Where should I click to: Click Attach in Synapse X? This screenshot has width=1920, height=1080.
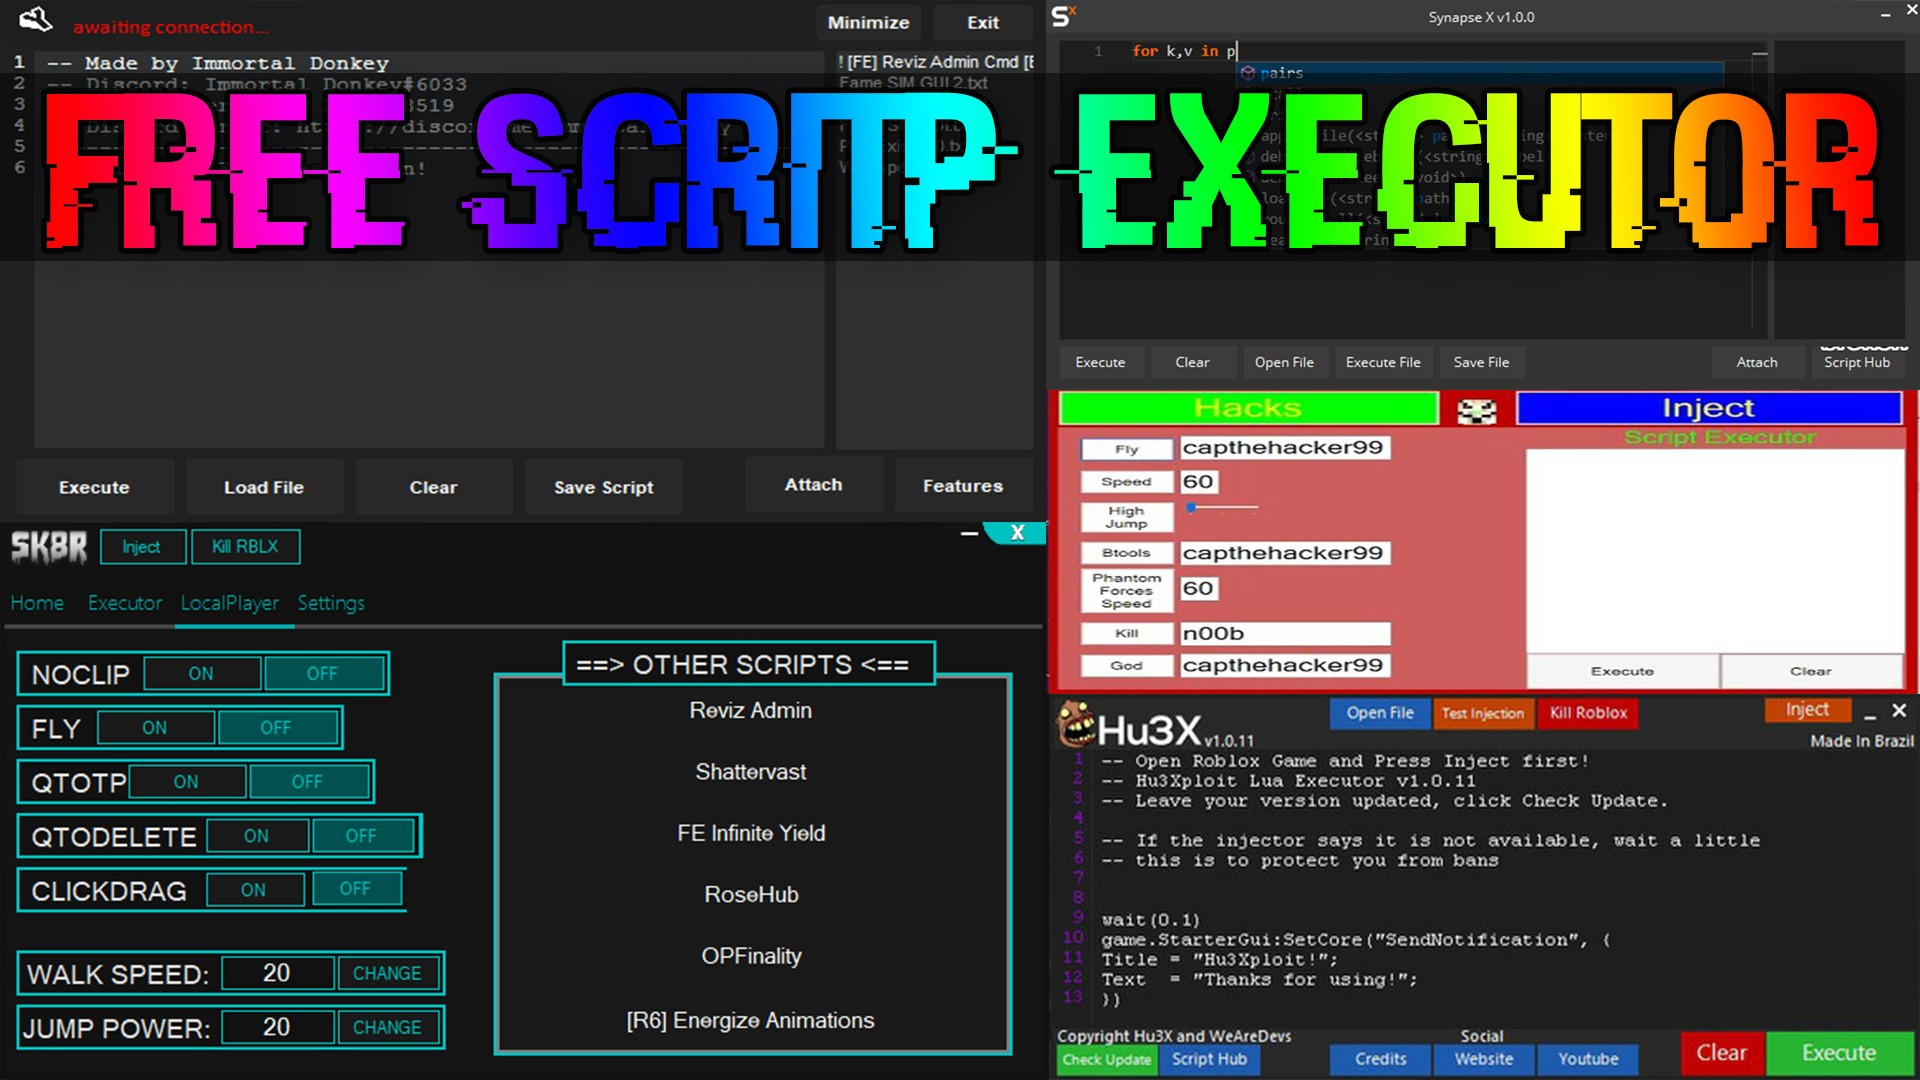coord(1757,362)
